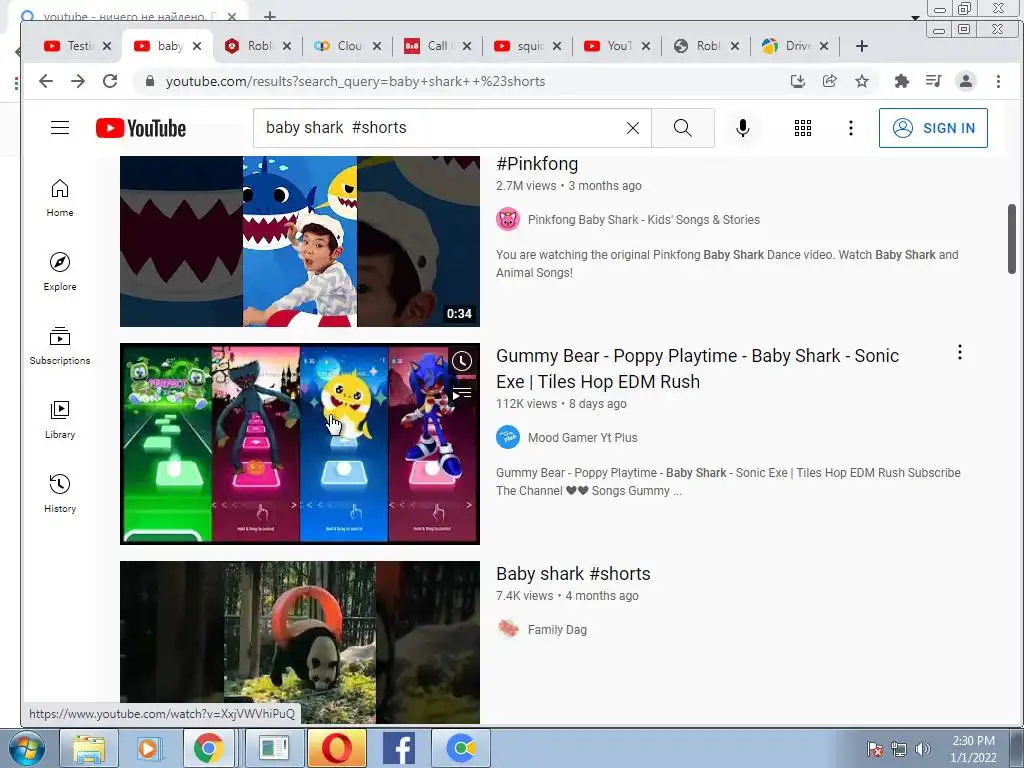Open the Mood Gamer Yt Plus channel
The image size is (1024, 768).
point(583,438)
